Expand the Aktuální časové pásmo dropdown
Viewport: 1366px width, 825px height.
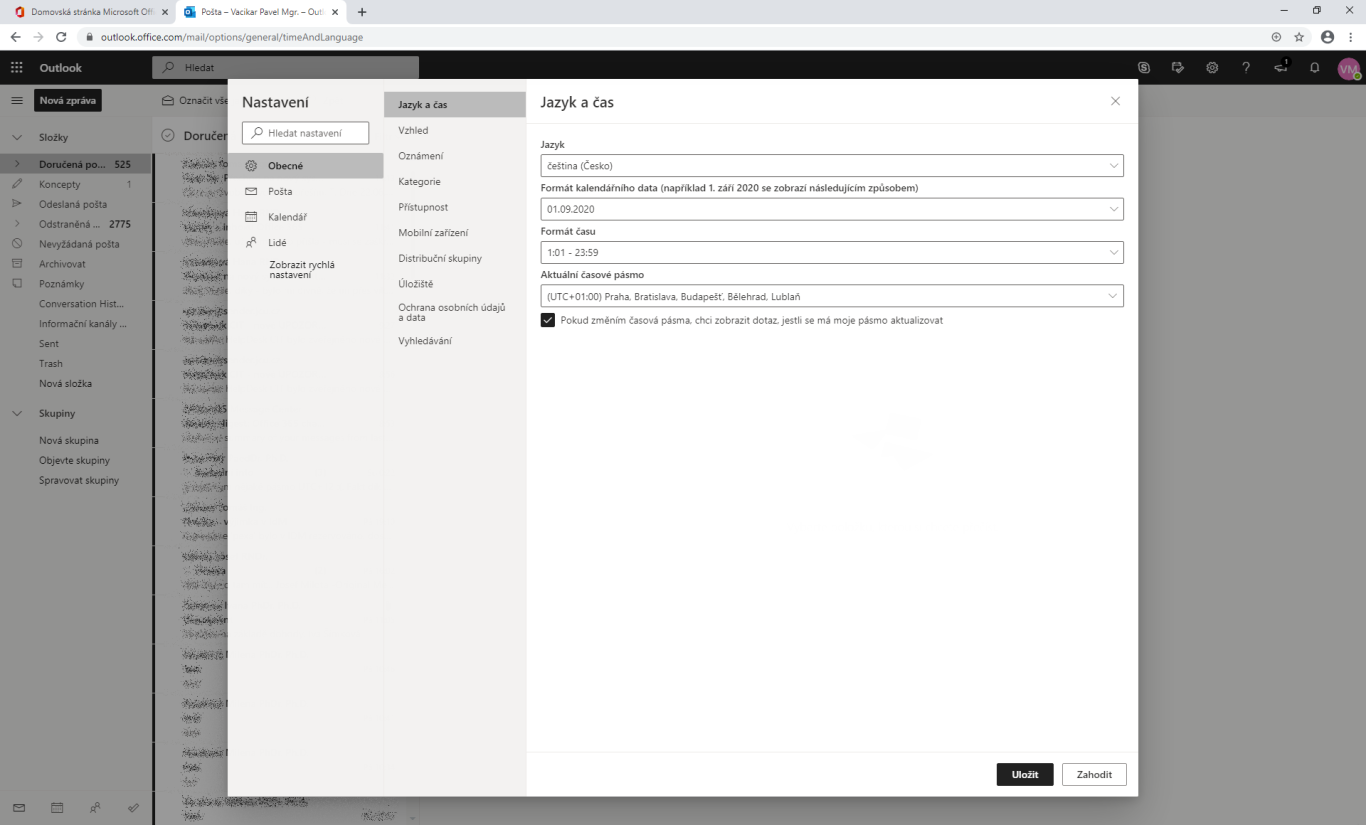[831, 296]
